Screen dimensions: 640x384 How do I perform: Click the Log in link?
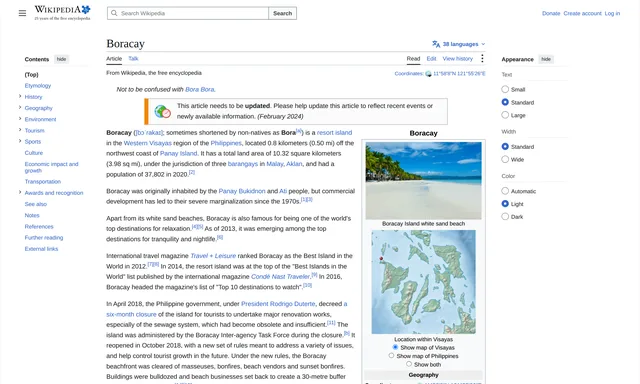tap(612, 13)
